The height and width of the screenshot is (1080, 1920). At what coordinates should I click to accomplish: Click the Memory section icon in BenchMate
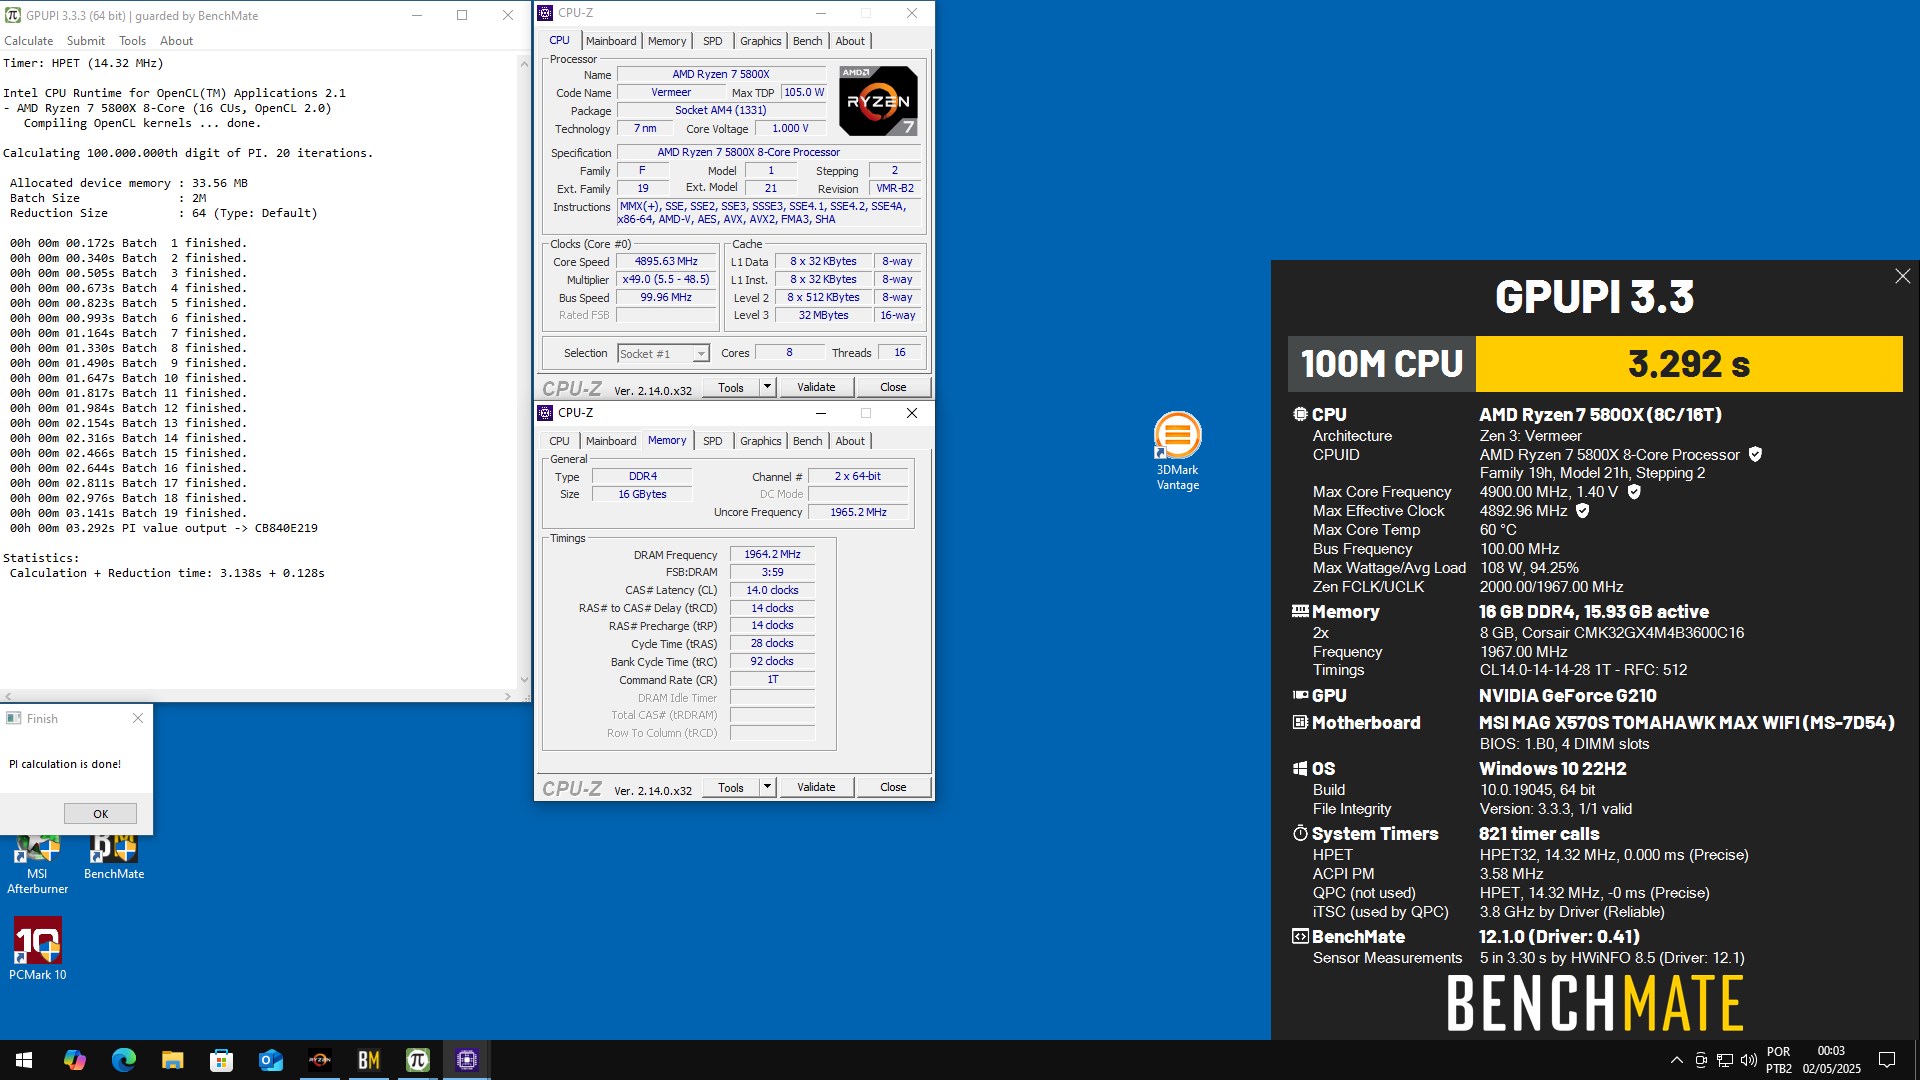[x=1300, y=611]
